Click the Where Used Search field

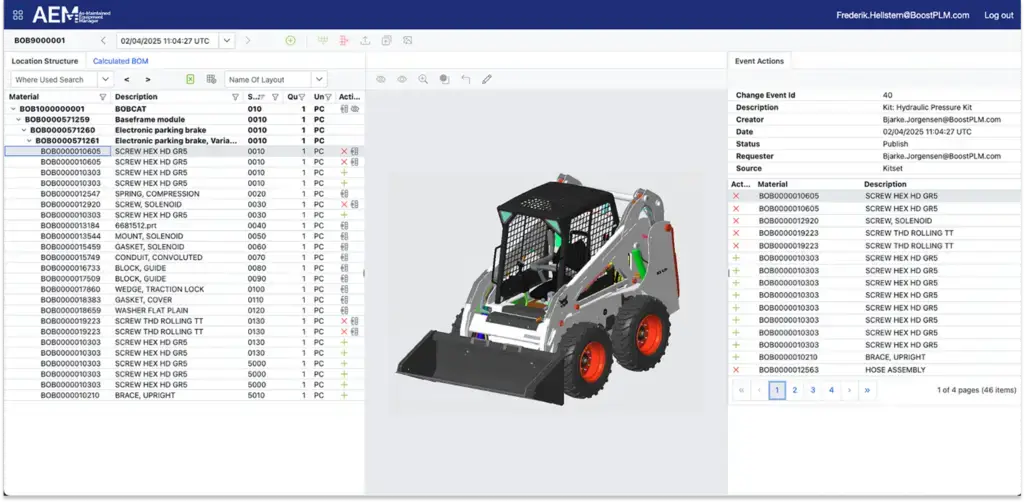[x=54, y=79]
